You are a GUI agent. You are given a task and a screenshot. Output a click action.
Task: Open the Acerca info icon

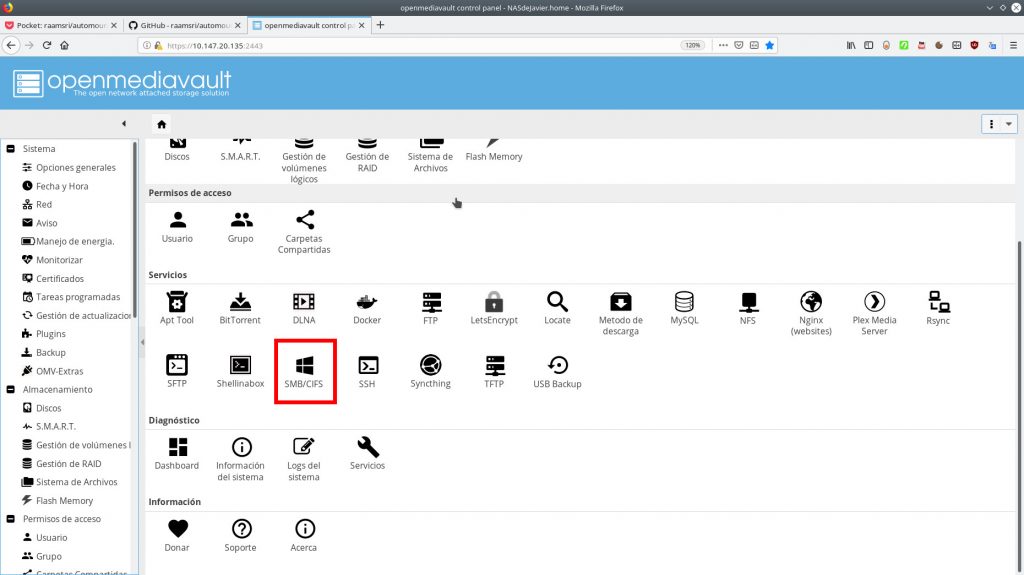[304, 535]
